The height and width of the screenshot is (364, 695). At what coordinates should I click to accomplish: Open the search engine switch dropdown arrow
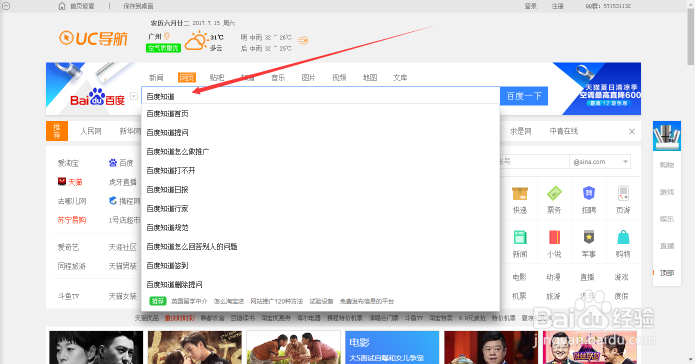point(134,96)
